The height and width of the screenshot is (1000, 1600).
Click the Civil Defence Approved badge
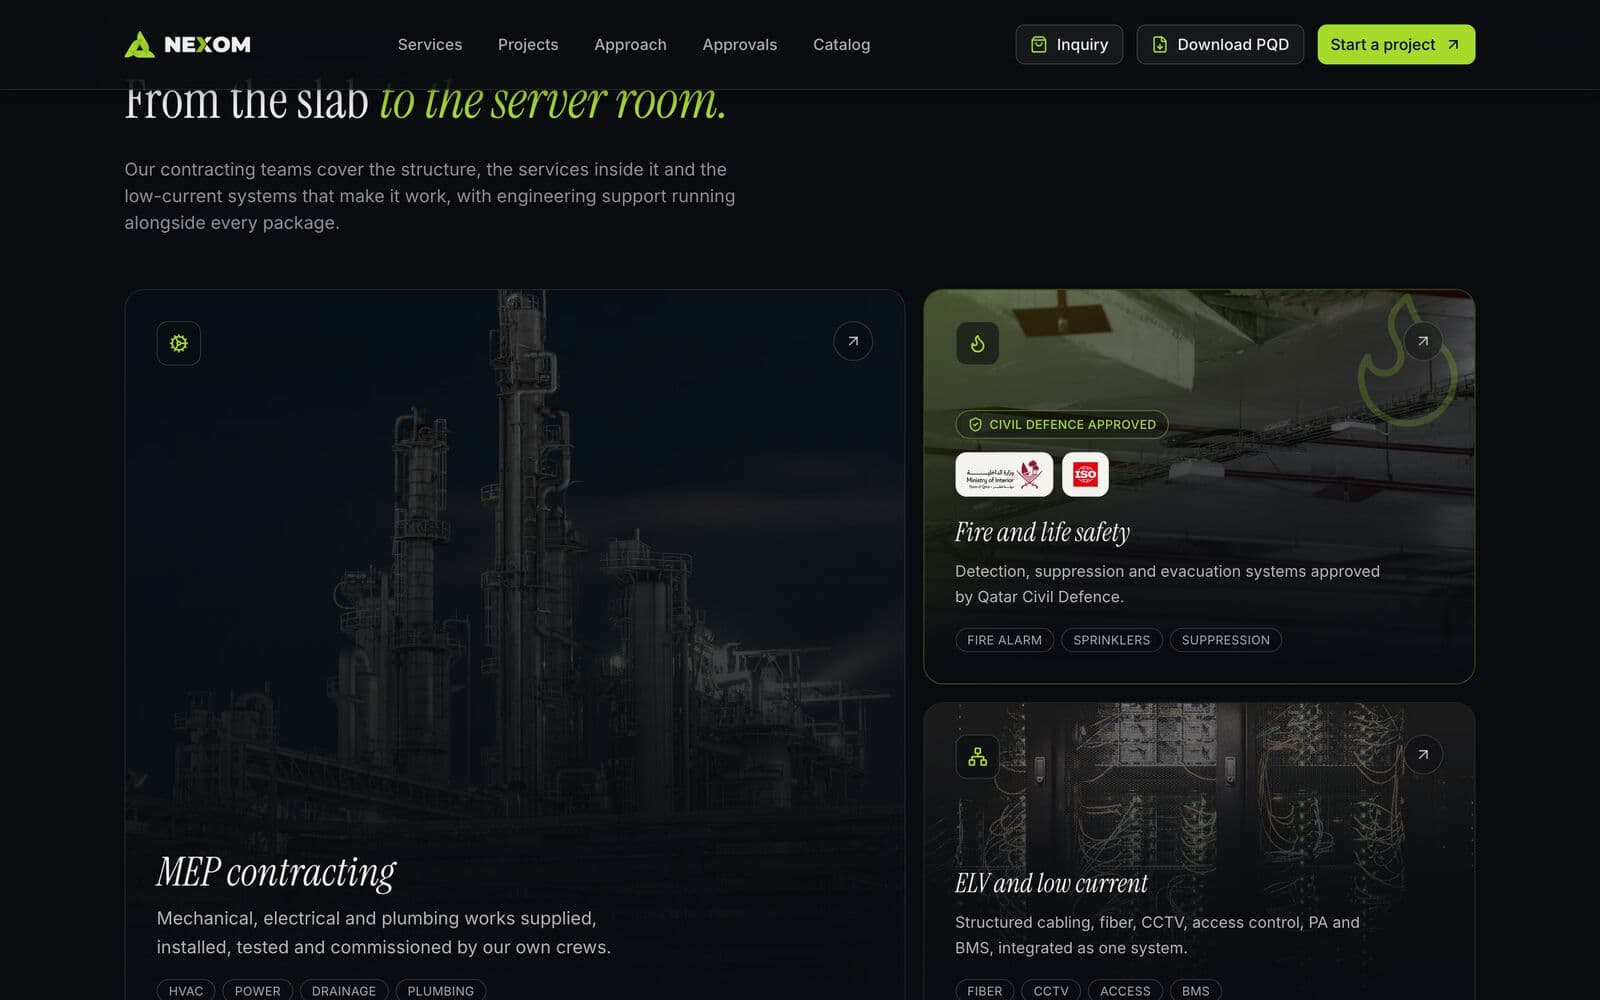tap(1062, 424)
